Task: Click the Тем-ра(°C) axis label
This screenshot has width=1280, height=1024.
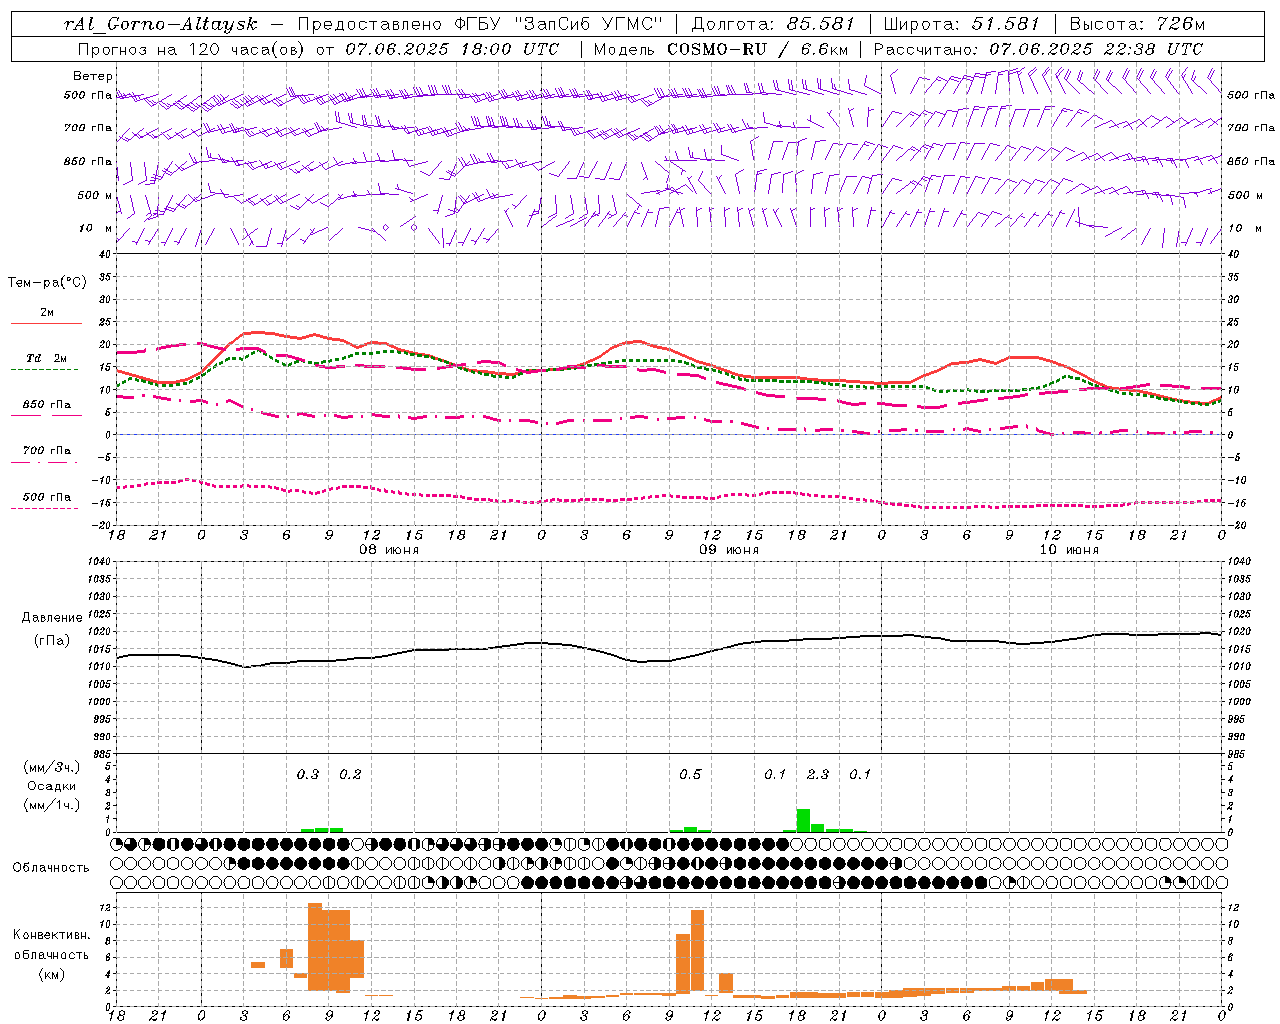Action: 47,282
